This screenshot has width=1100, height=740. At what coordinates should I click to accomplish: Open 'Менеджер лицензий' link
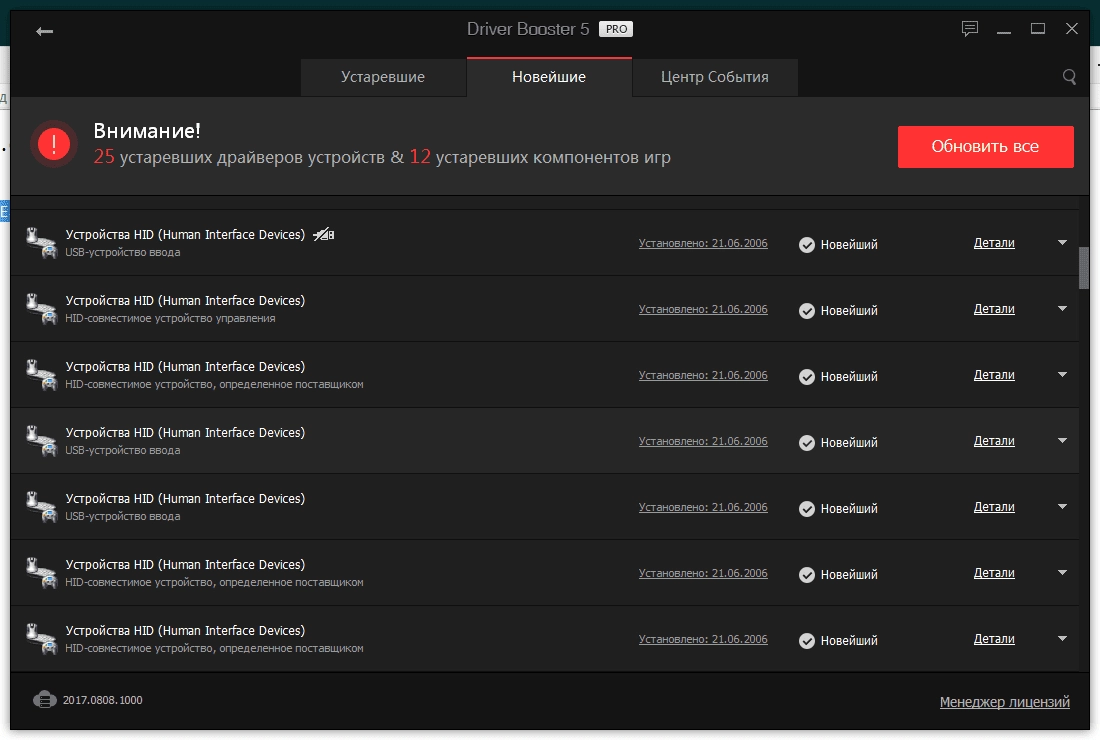click(x=1005, y=701)
